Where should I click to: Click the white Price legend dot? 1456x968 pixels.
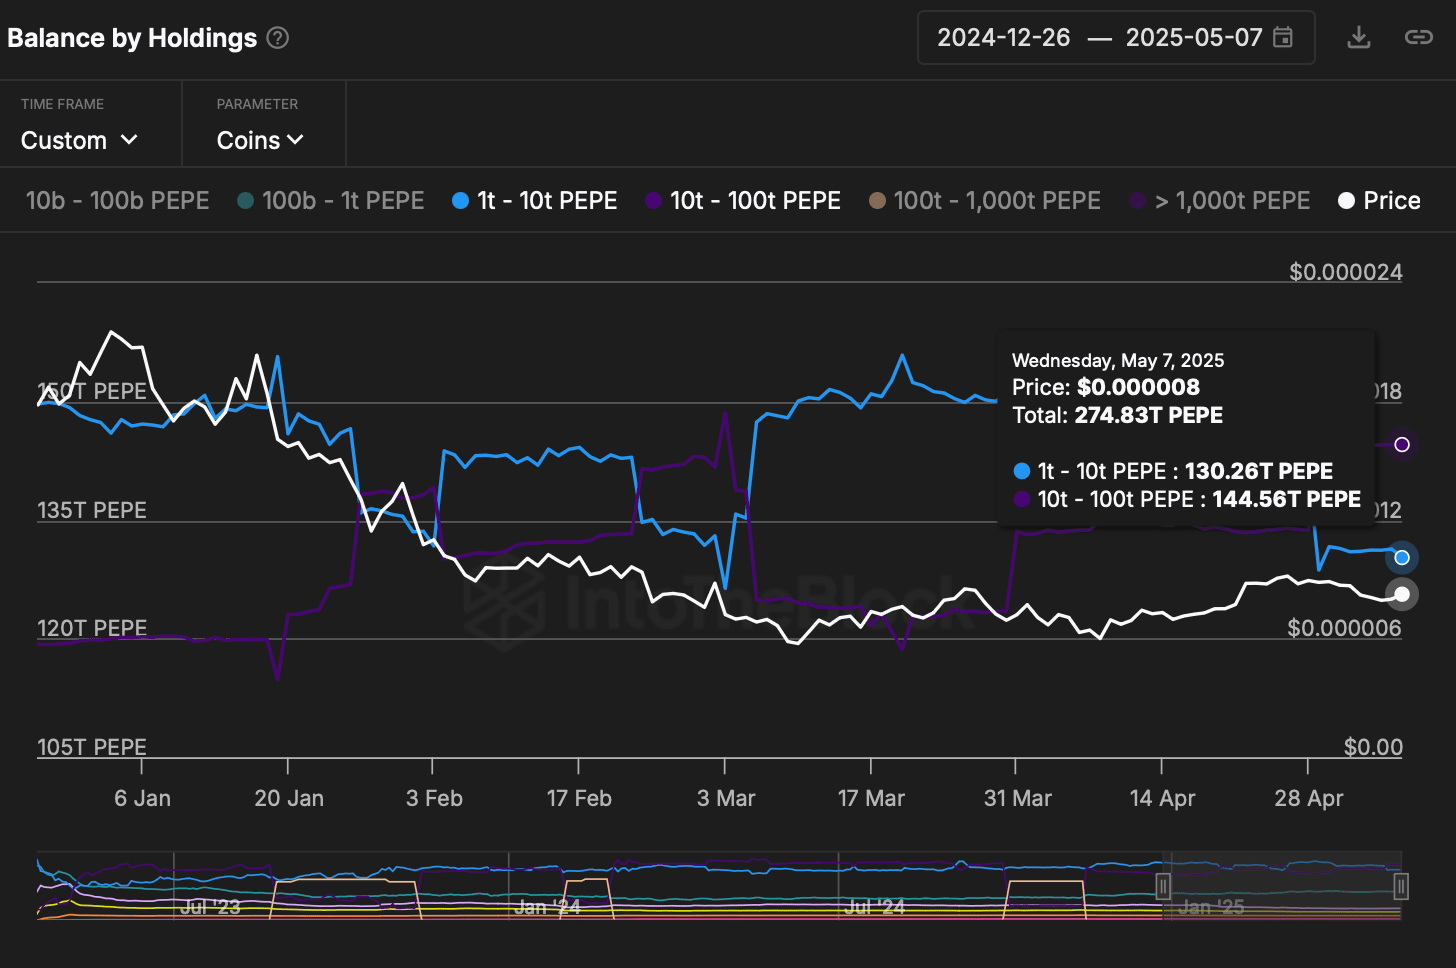tap(1346, 201)
